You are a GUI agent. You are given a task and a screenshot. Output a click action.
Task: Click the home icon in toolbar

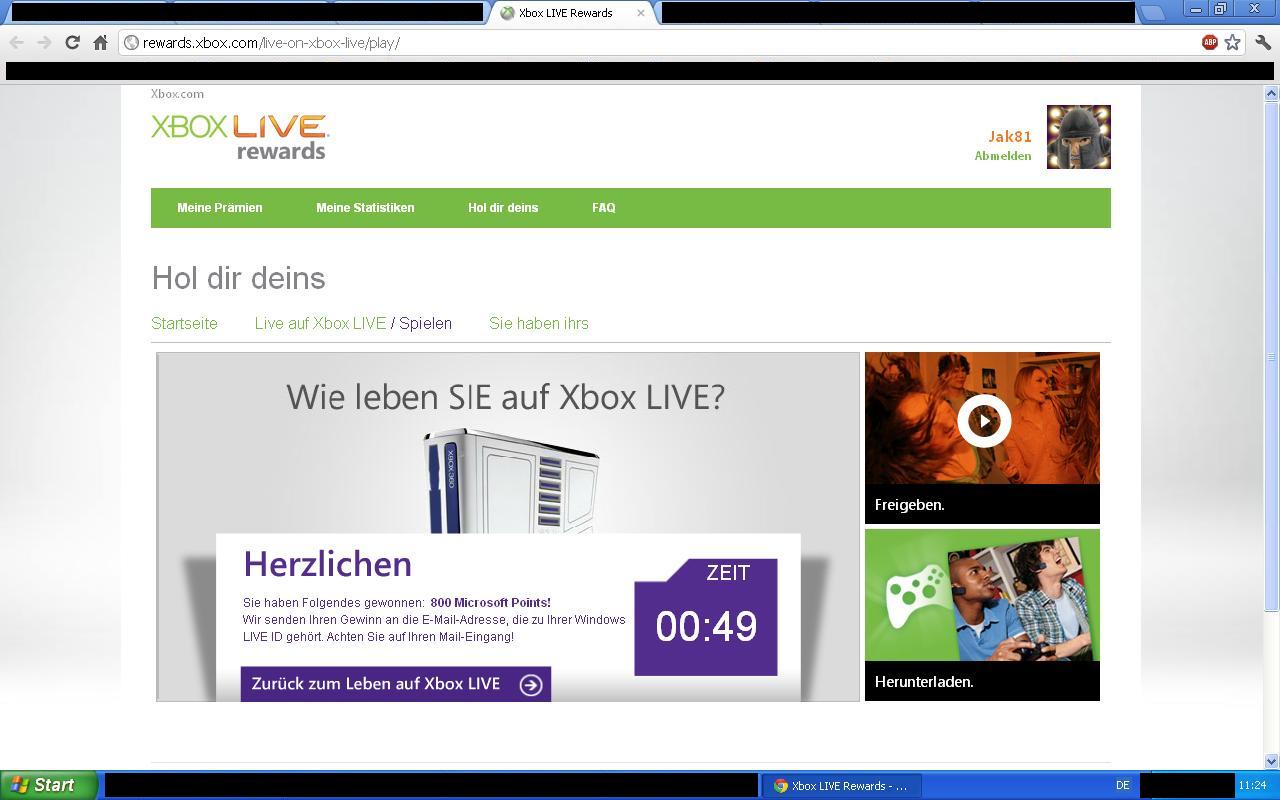[100, 42]
